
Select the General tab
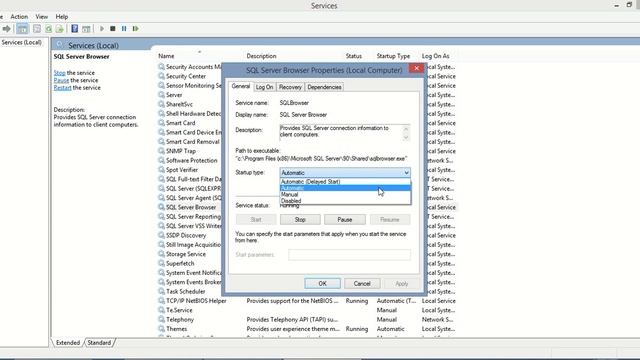[x=241, y=86]
